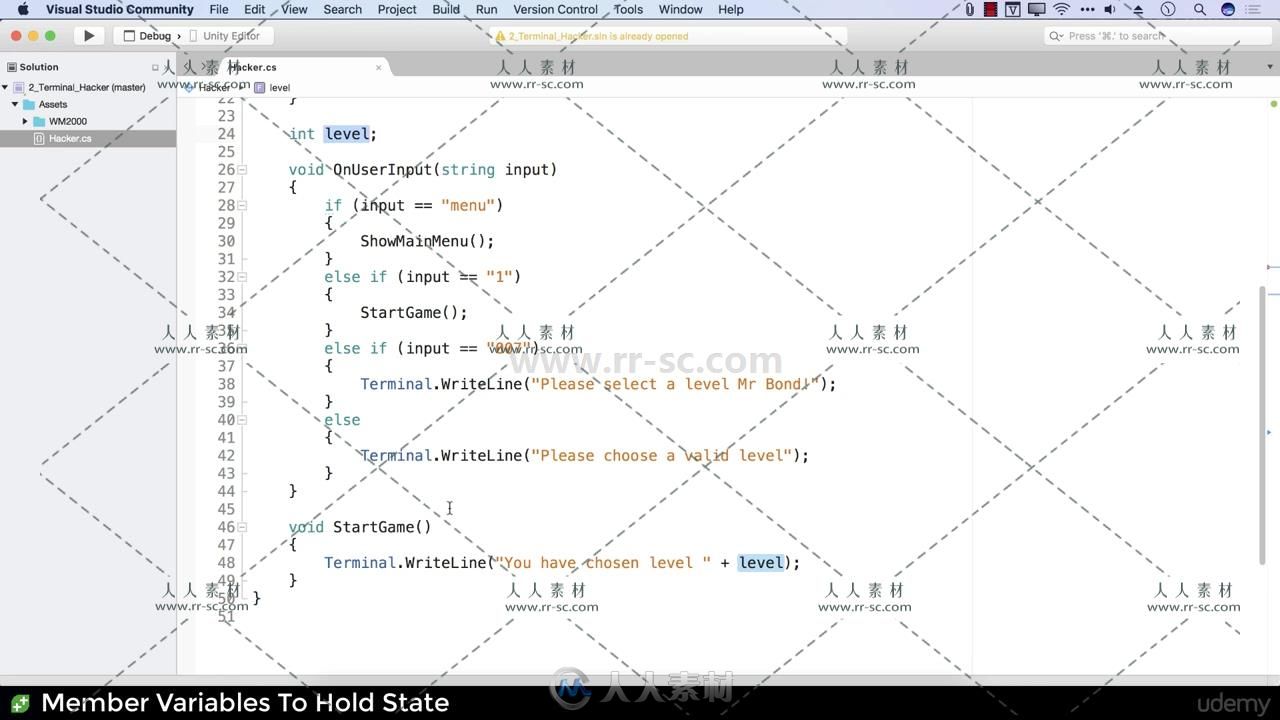Open the three-dots menu bar item

pos(1087,9)
